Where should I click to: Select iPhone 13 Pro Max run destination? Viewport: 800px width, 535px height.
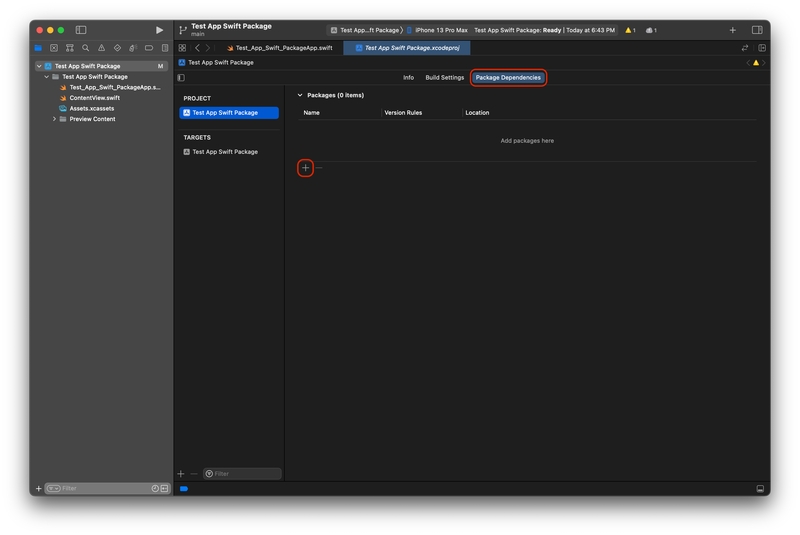coord(440,30)
